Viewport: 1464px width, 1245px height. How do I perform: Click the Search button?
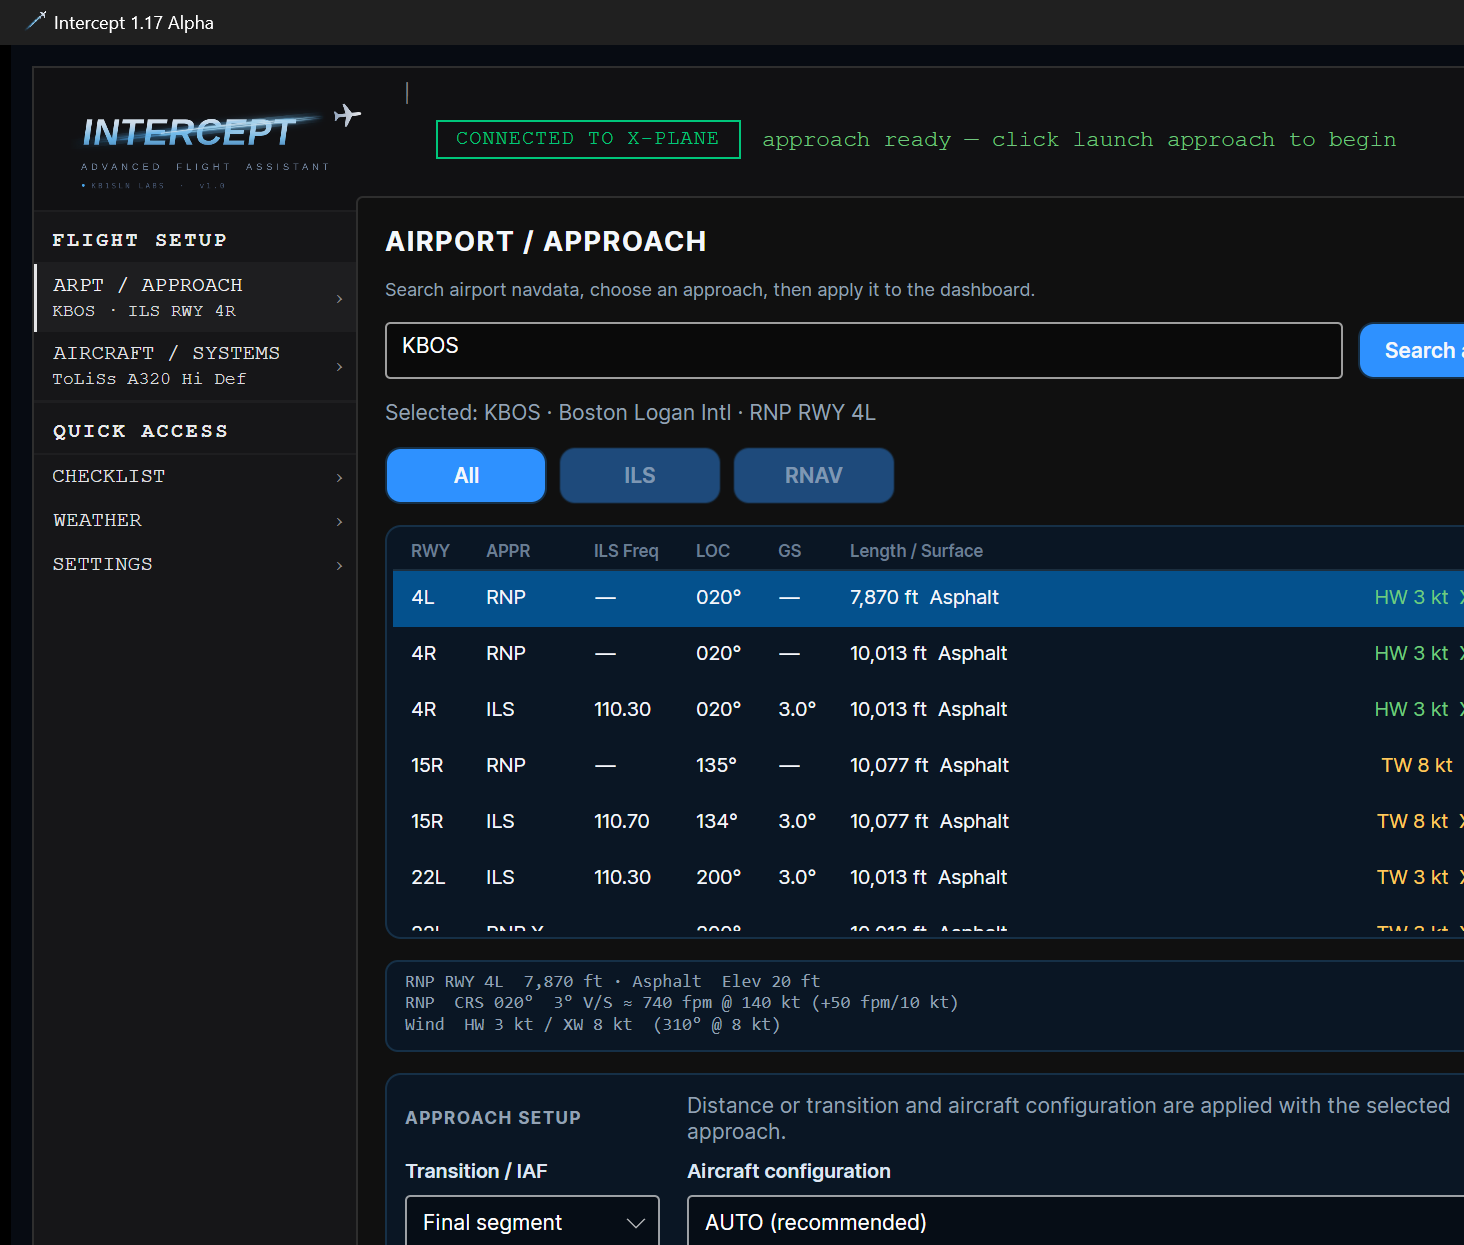click(1412, 350)
